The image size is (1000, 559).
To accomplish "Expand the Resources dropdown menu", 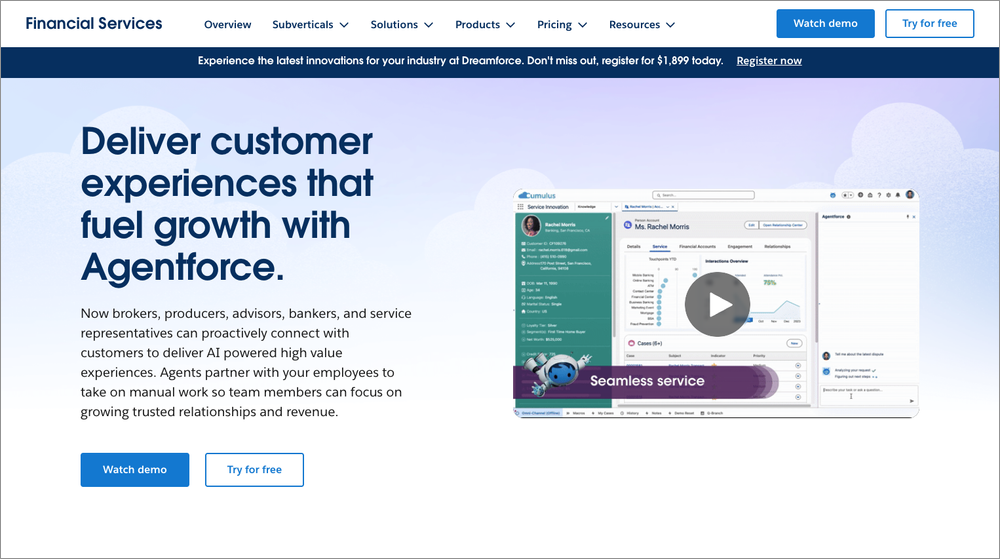I will [642, 24].
